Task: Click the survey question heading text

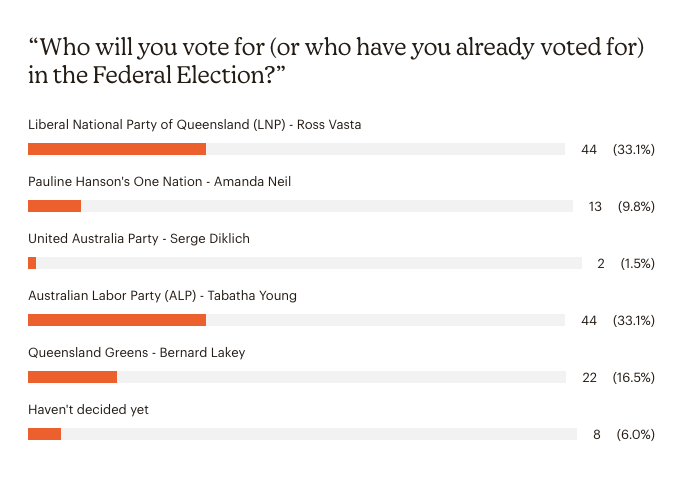Action: click(336, 61)
